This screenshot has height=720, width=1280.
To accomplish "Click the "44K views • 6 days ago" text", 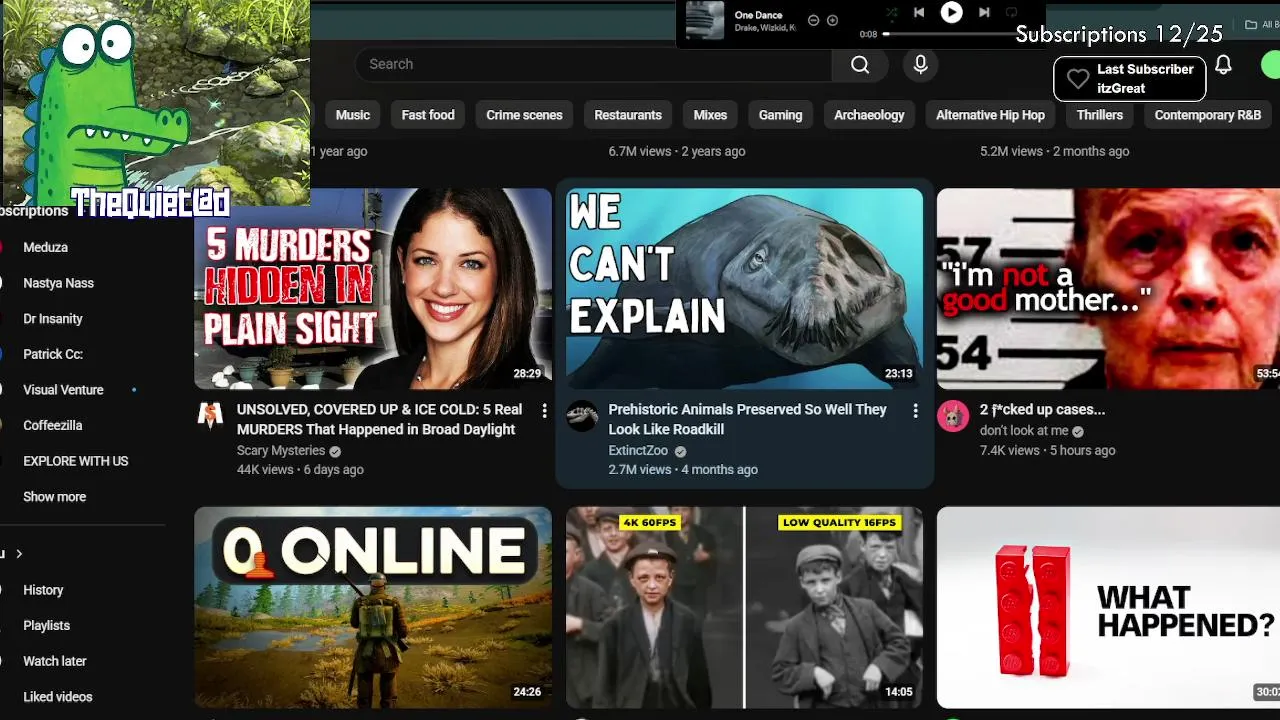I will point(300,470).
